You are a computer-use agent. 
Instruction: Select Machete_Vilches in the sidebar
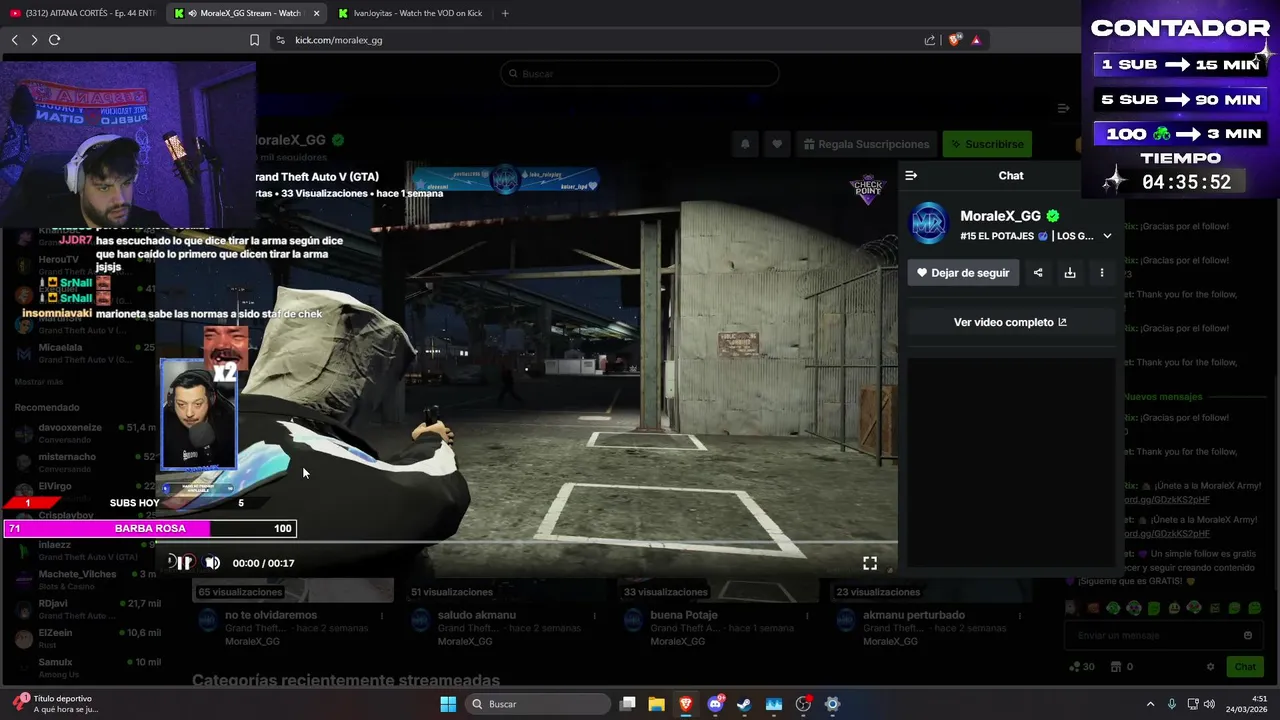[x=85, y=580]
